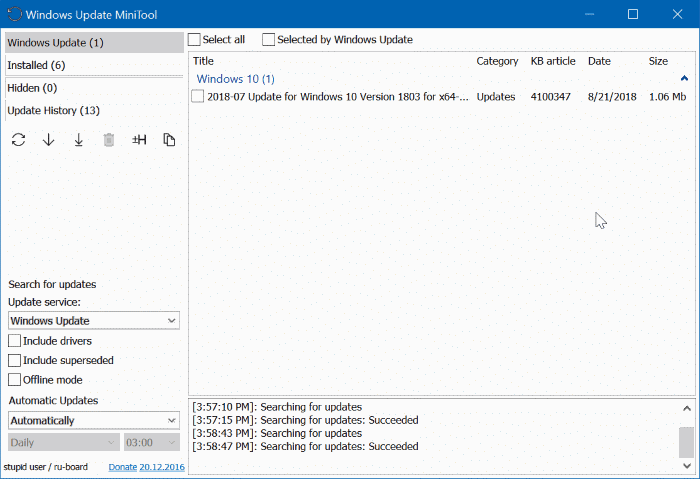Sort by the Title column header
Image resolution: width=700 pixels, height=479 pixels.
pyautogui.click(x=203, y=61)
